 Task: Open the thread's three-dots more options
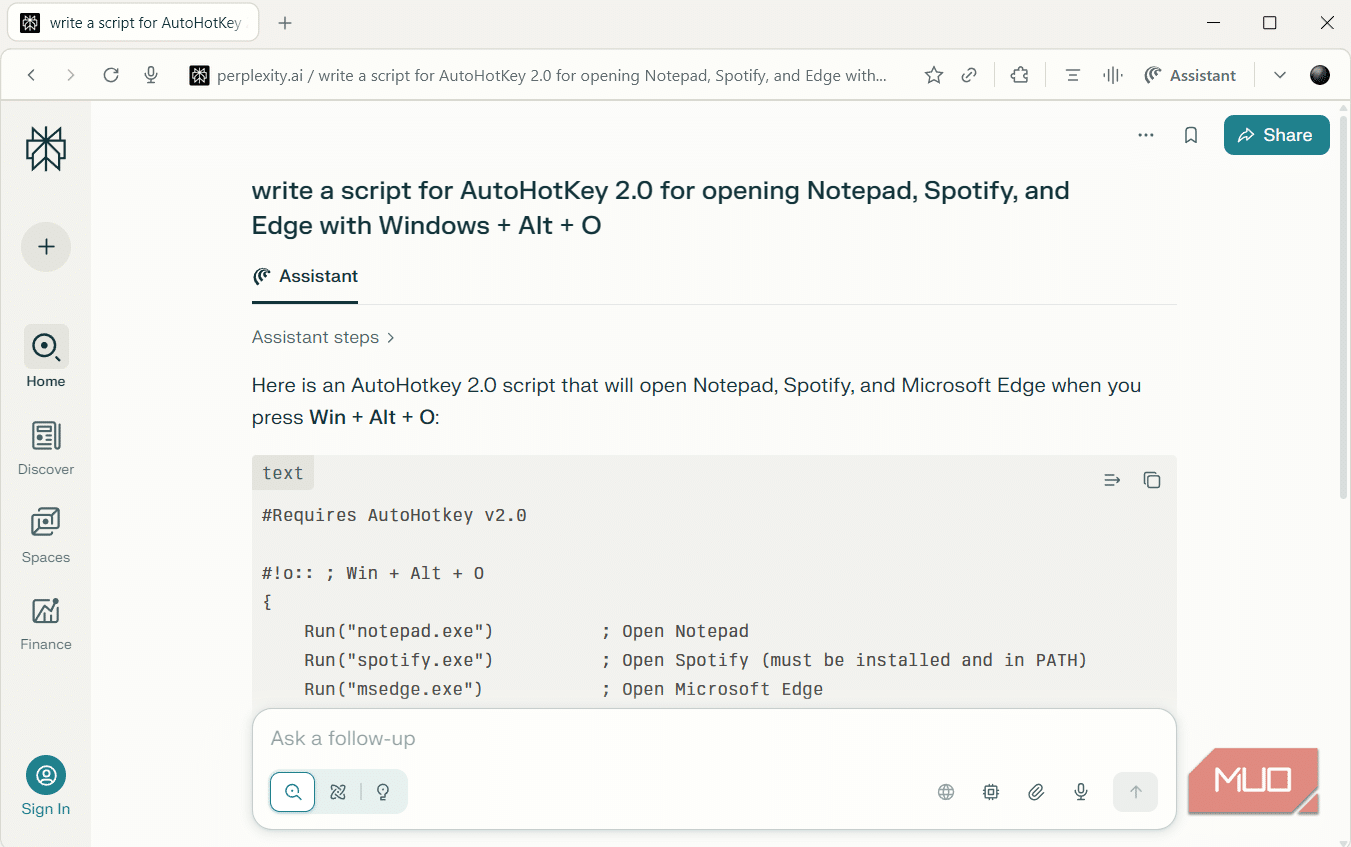click(1146, 135)
